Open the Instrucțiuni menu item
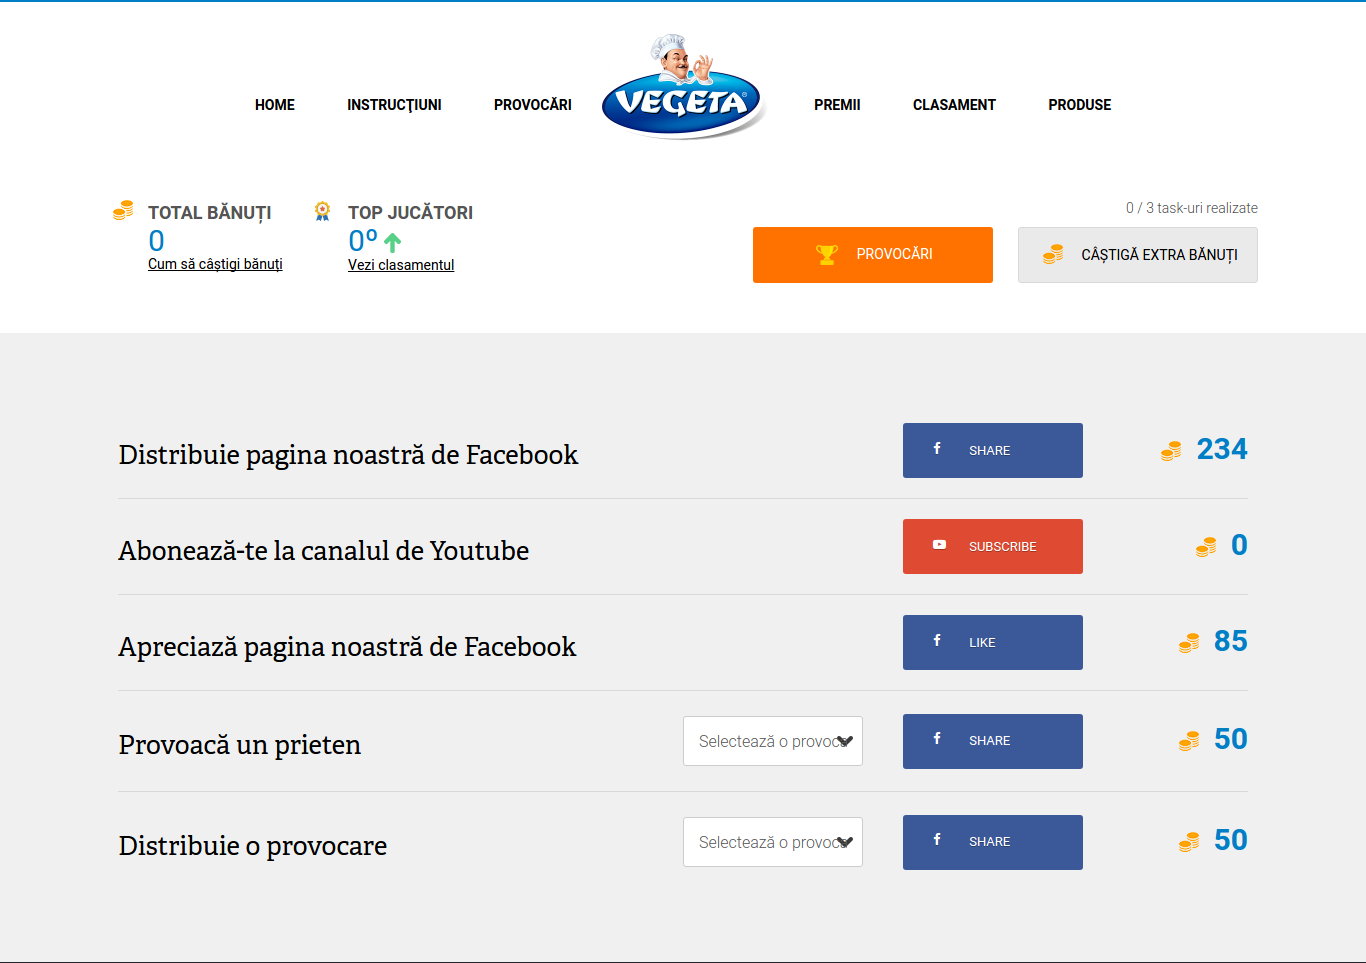 [394, 105]
